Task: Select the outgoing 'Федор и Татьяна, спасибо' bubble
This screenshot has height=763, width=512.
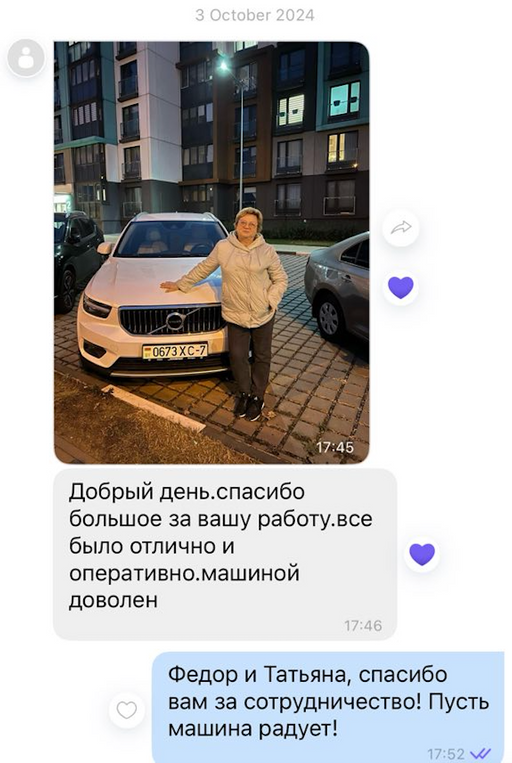Action: point(329,708)
